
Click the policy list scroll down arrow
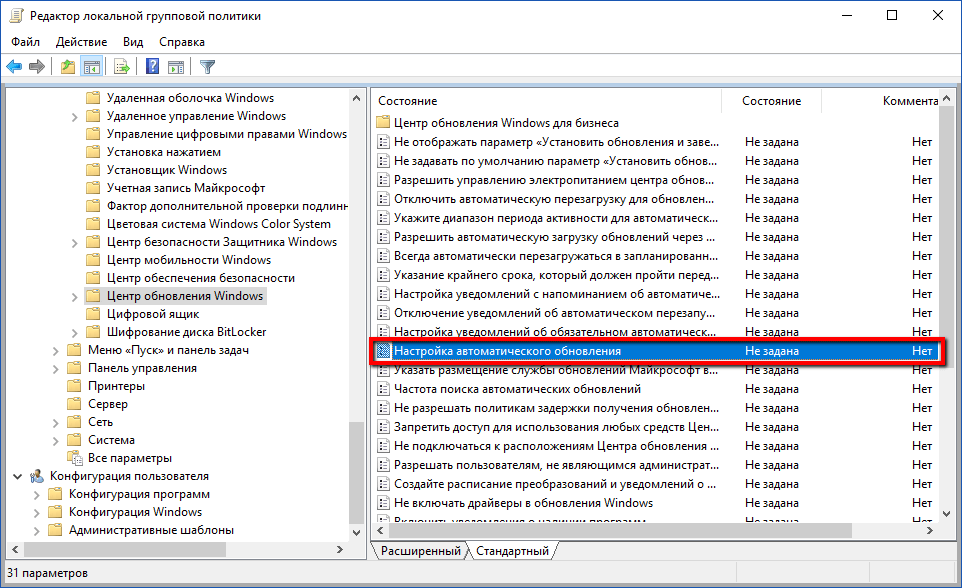(x=946, y=514)
